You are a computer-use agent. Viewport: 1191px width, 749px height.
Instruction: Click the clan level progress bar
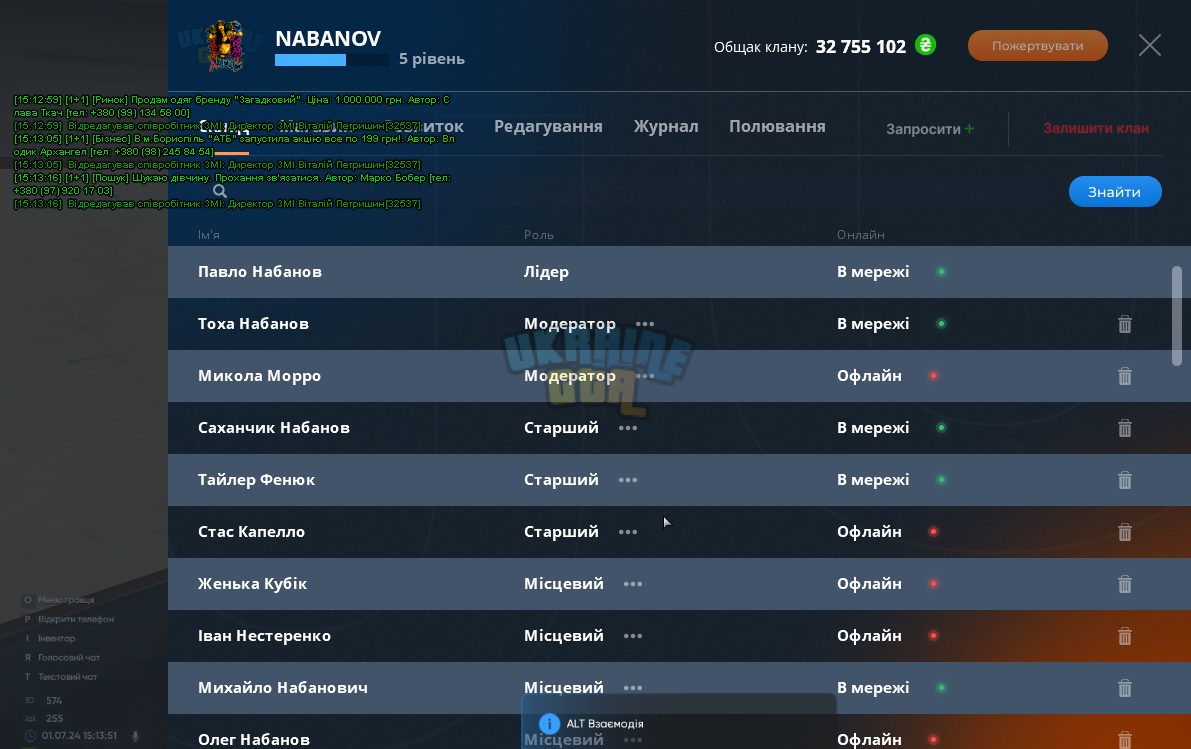coord(332,60)
